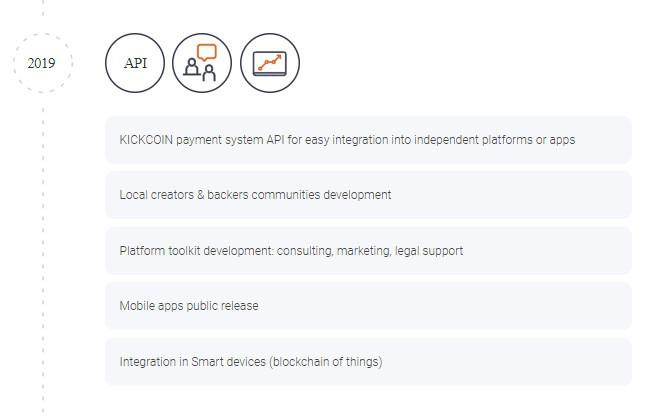Open the laptop growth chart icon
This screenshot has height=417, width=660.
(x=270, y=63)
